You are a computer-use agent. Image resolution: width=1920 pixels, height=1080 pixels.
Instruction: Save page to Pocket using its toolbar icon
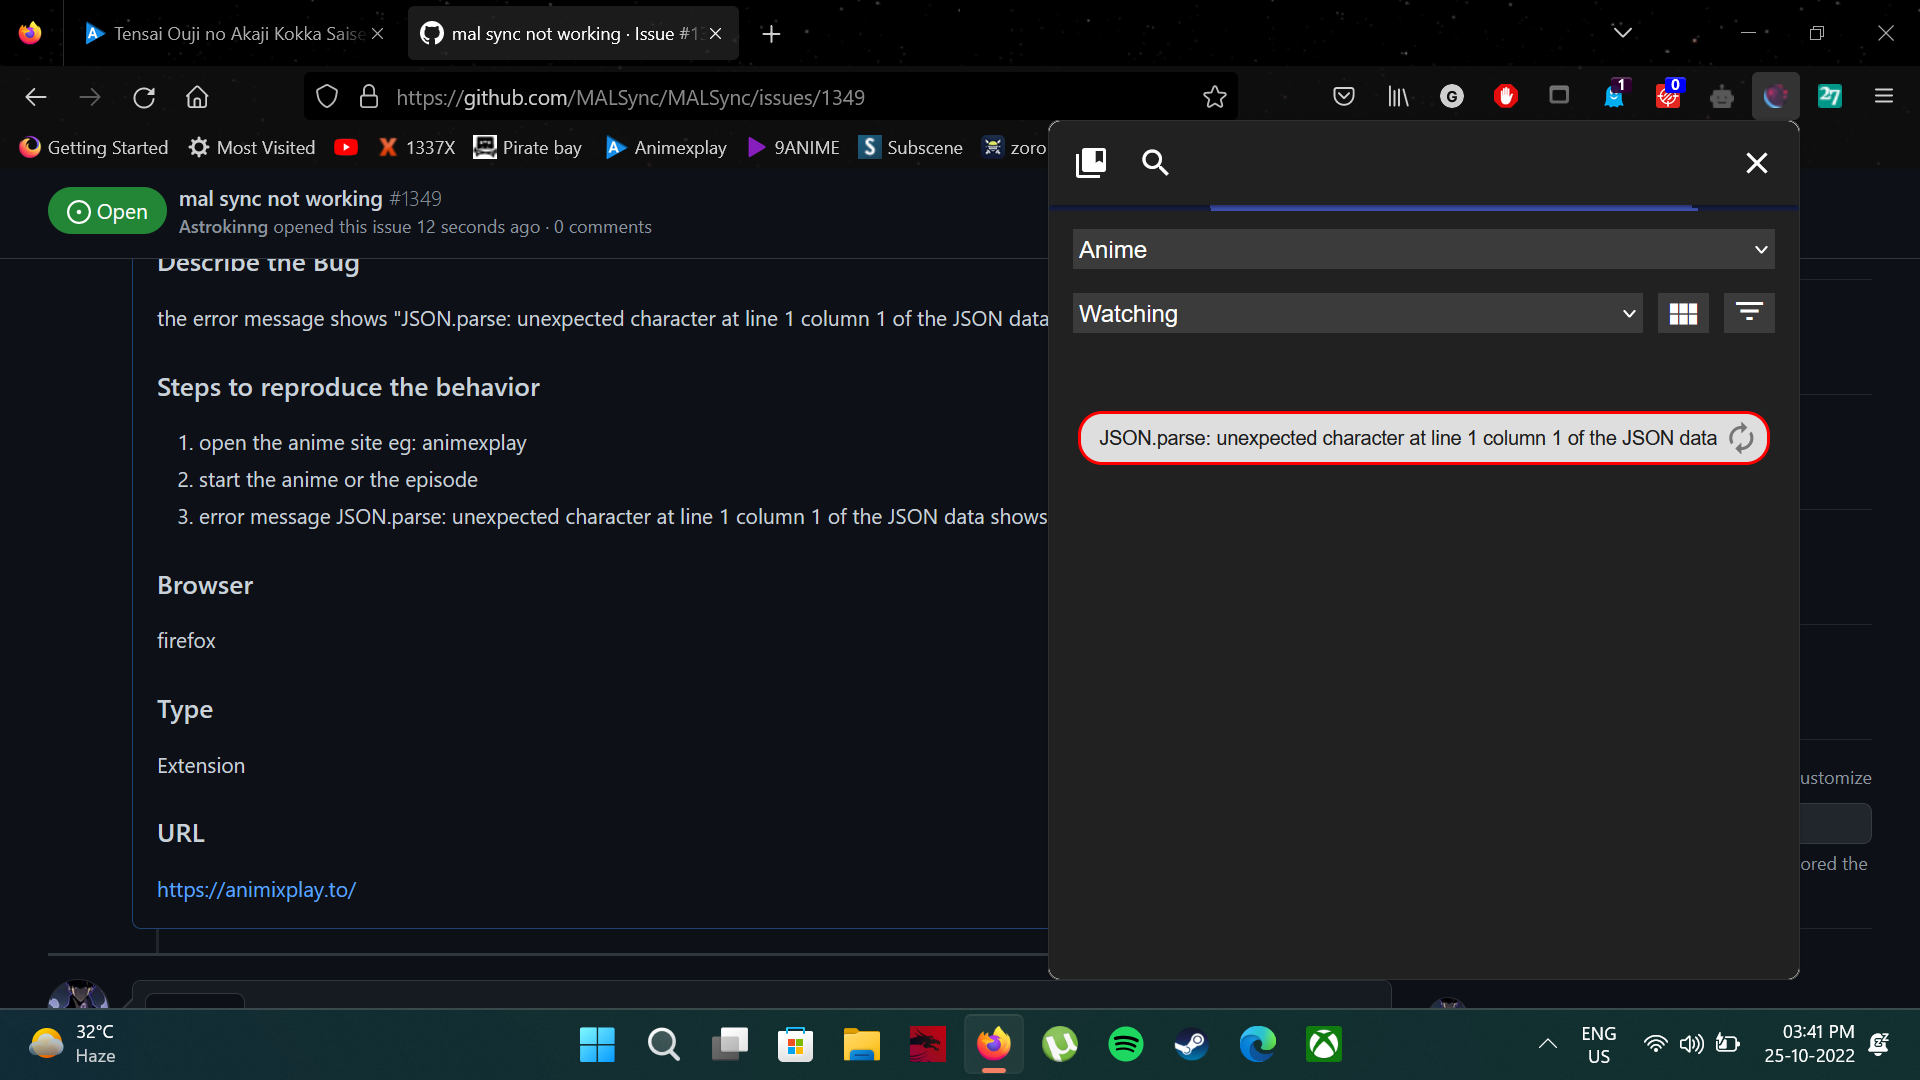coord(1343,96)
